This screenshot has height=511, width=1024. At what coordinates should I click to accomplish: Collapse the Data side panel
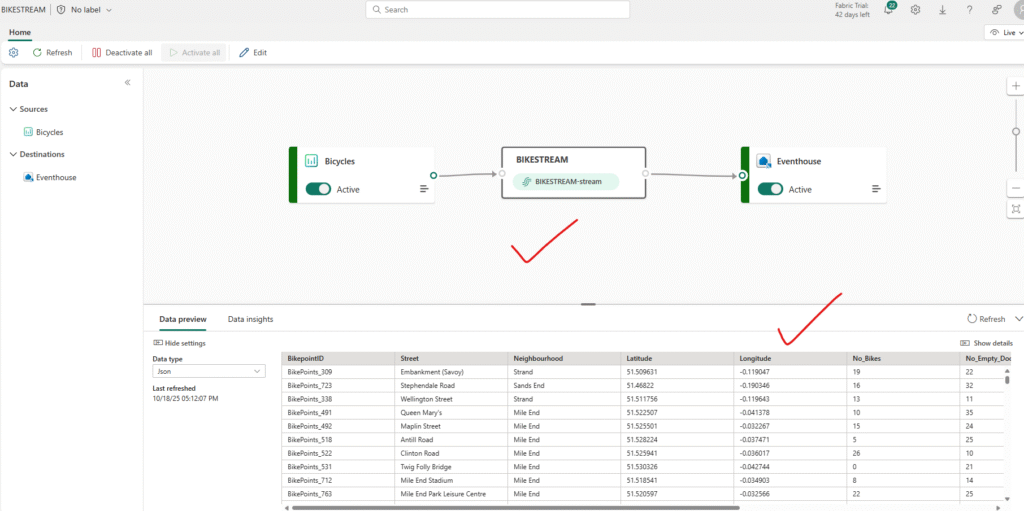tap(128, 83)
